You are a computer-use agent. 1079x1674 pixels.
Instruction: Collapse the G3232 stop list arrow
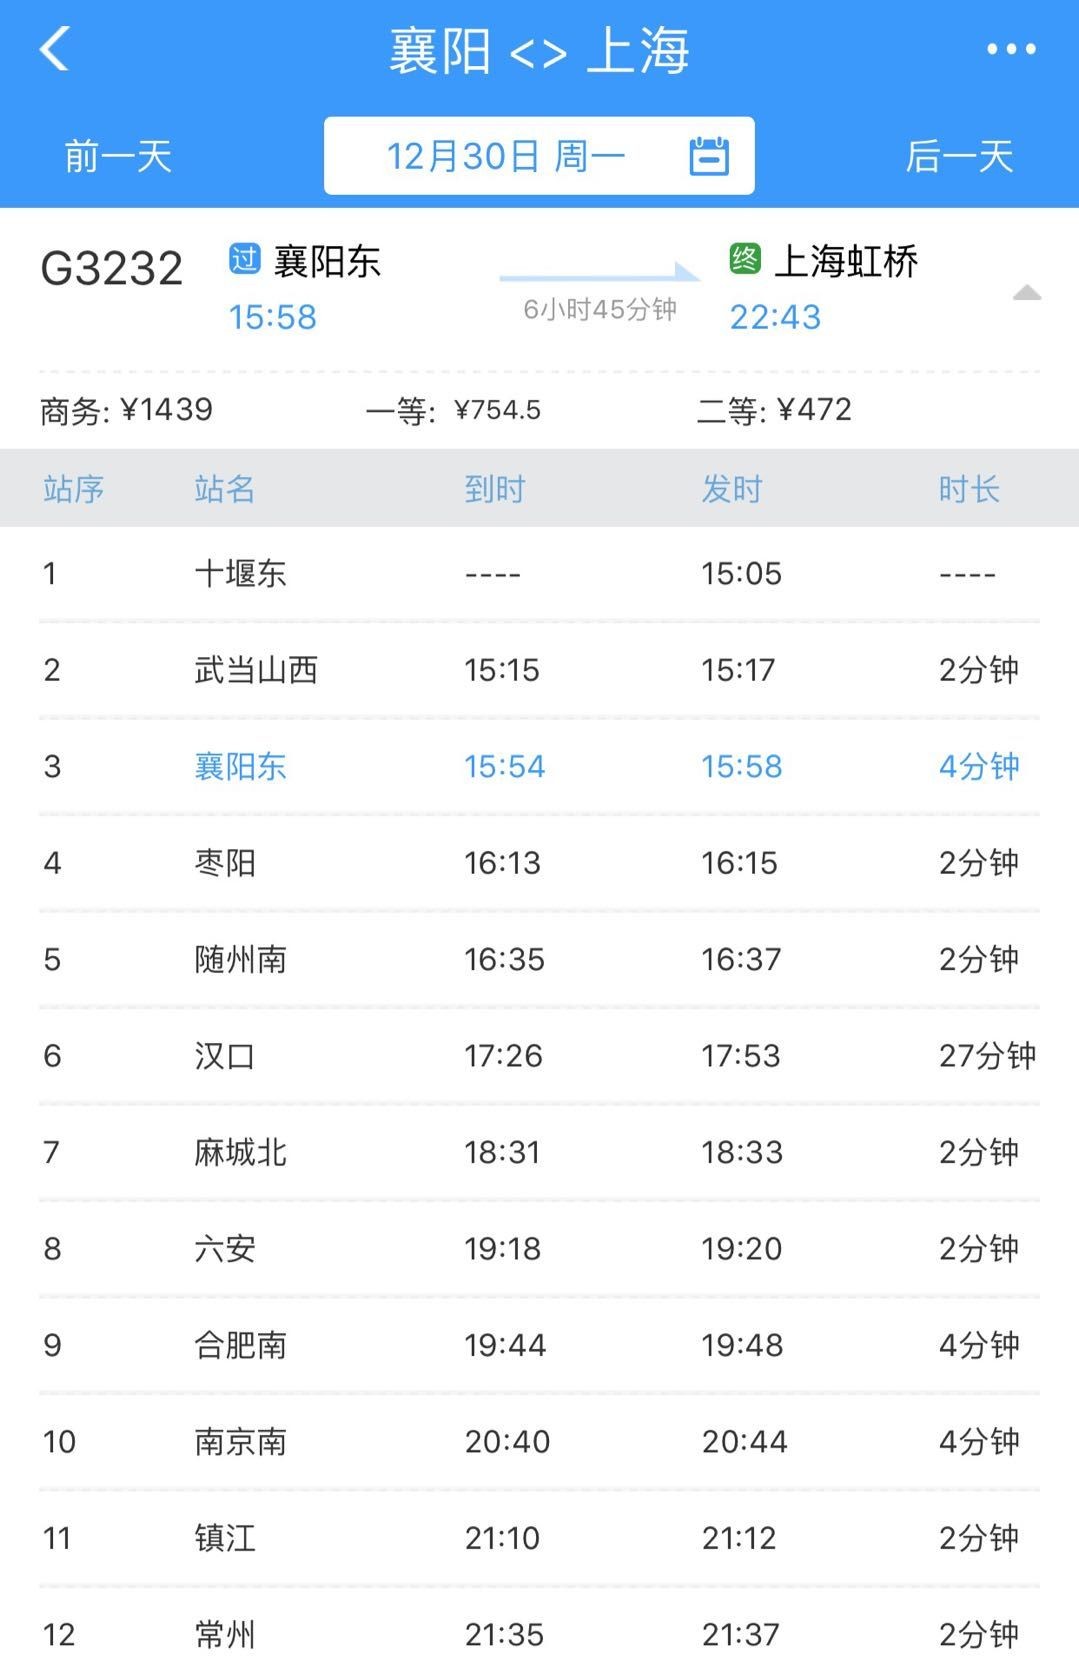coord(1027,293)
